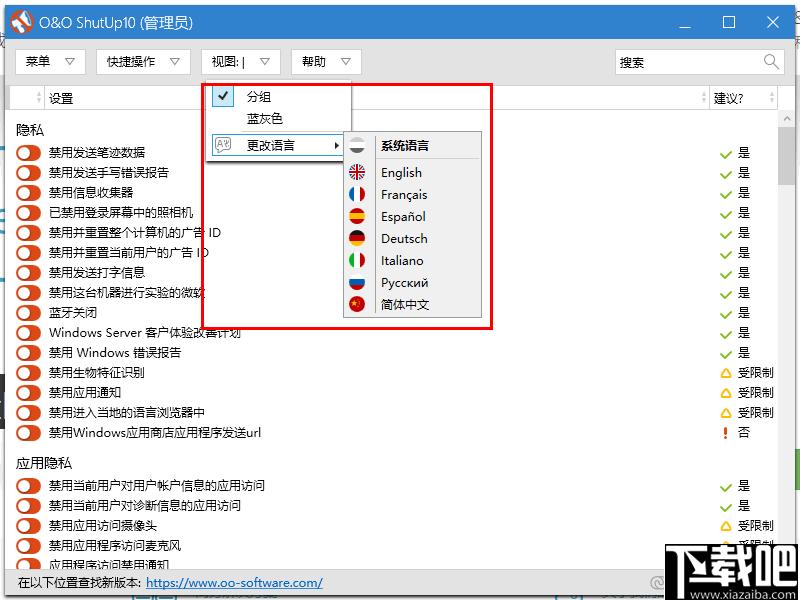Pick the Spanish flag icon for Español
This screenshot has height=600, width=800.
(x=357, y=216)
